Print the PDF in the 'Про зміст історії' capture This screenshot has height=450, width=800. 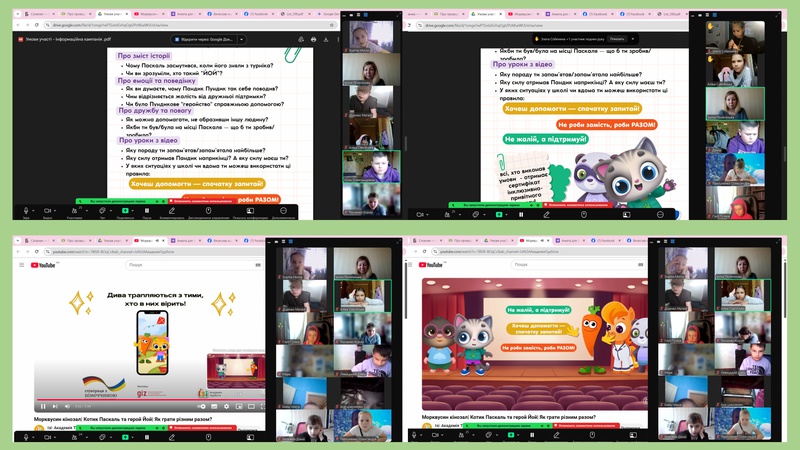click(313, 39)
